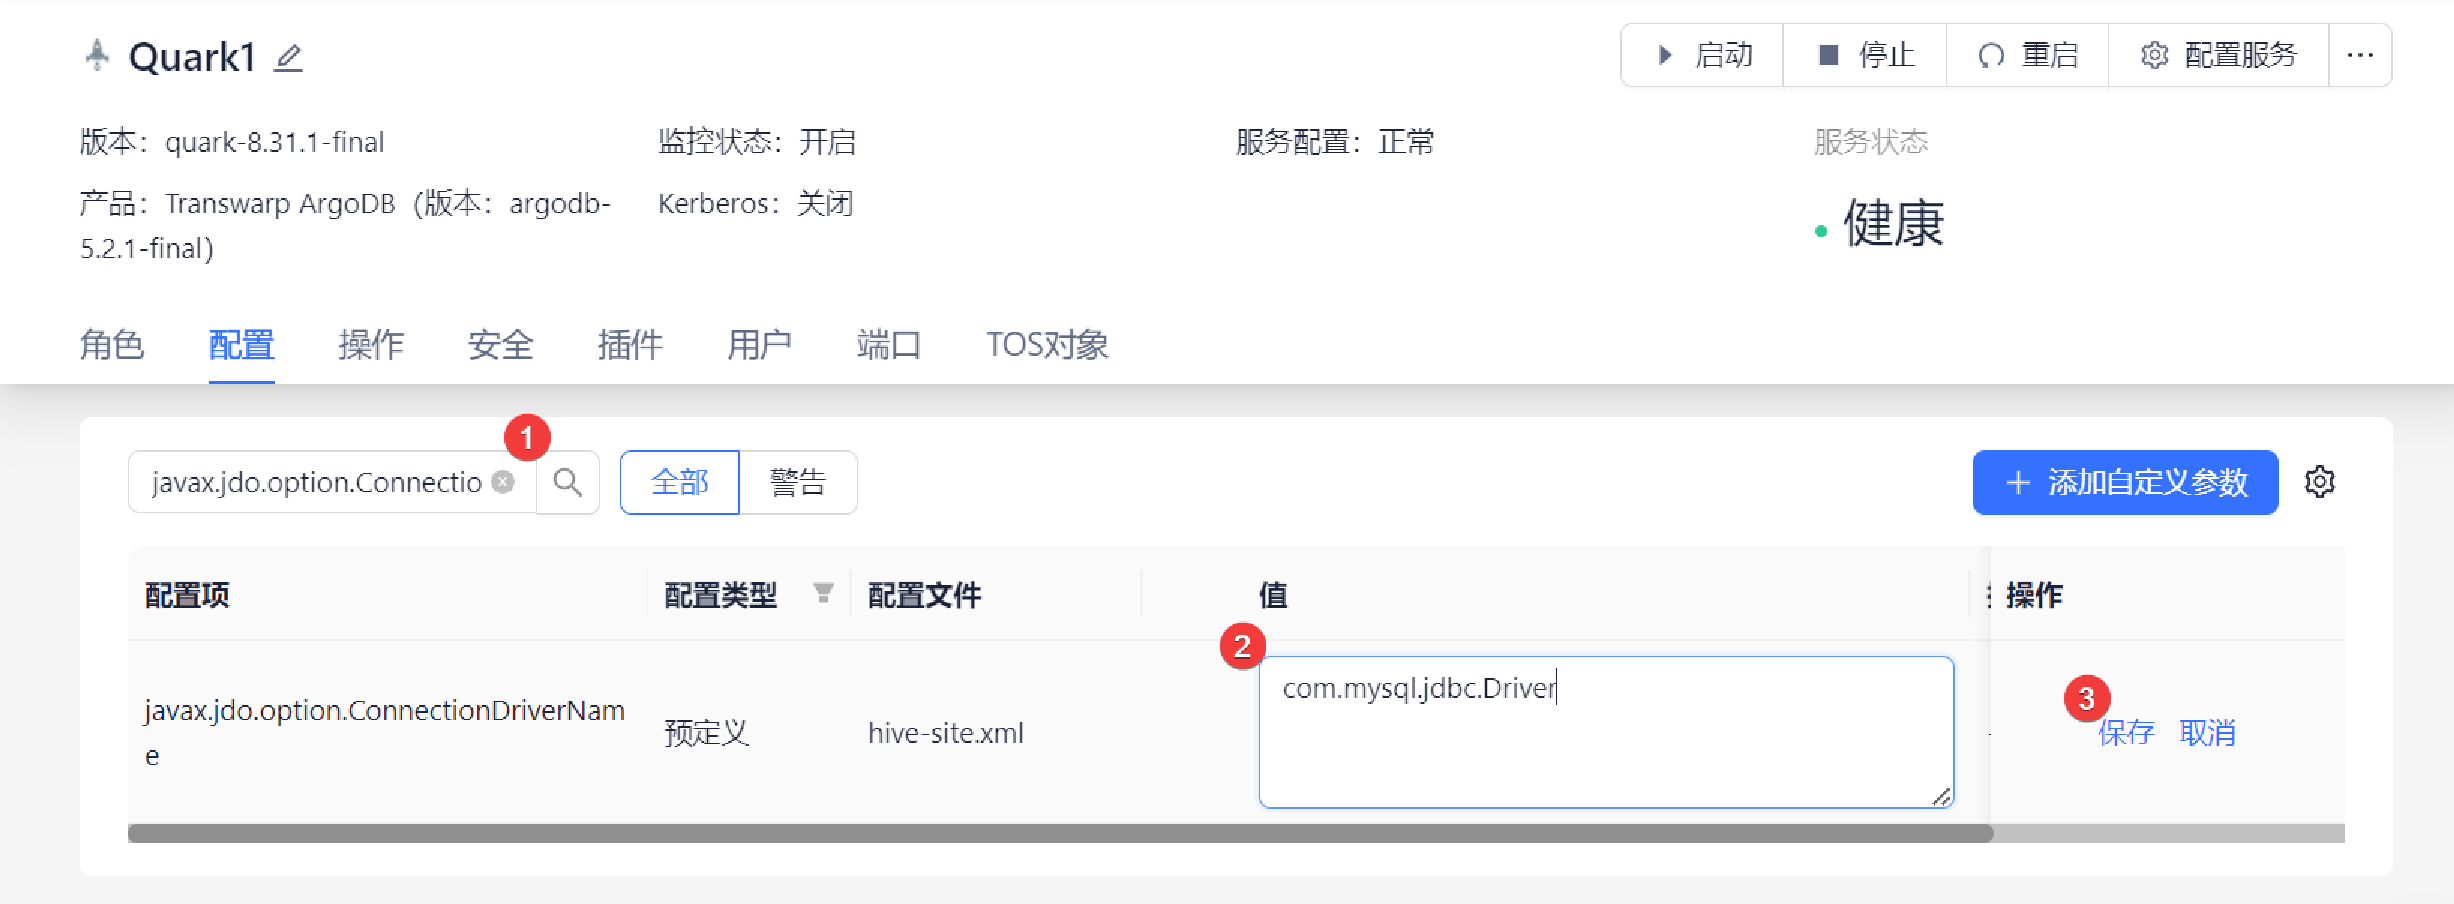Viewport: 2454px width, 904px height.
Task: Go to the 安全 tab
Action: (501, 345)
